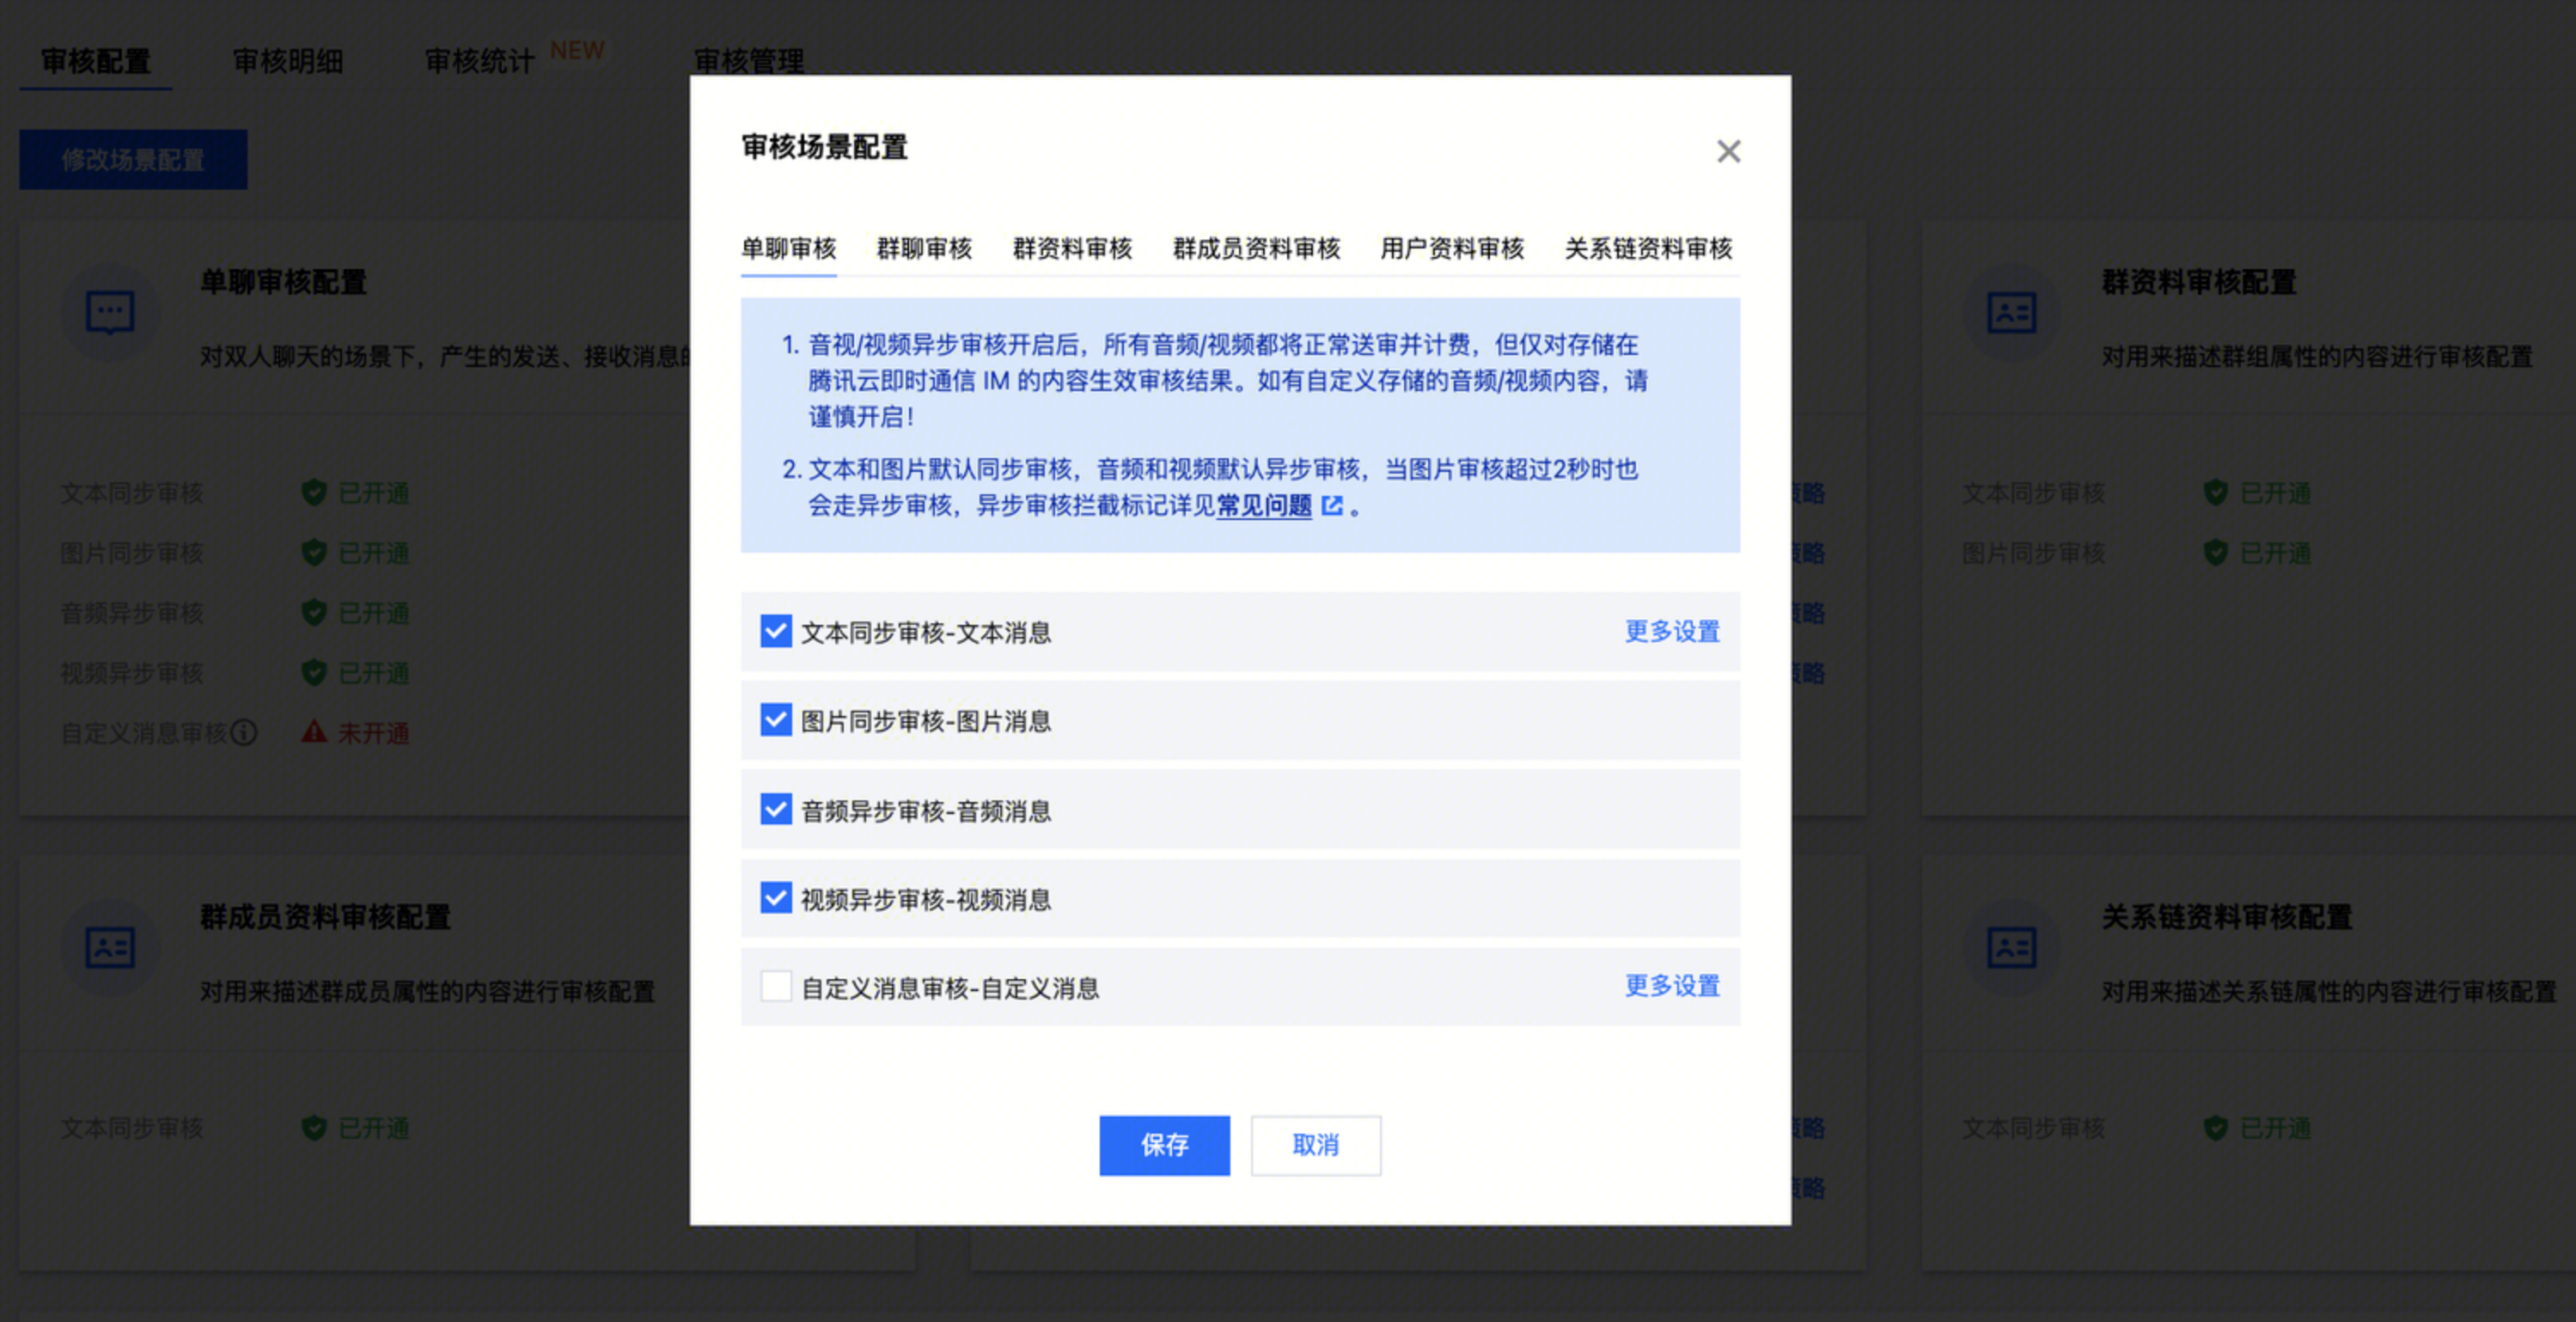Click info icon next to 自定义消息审核
2576x1322 pixels.
[x=244, y=733]
